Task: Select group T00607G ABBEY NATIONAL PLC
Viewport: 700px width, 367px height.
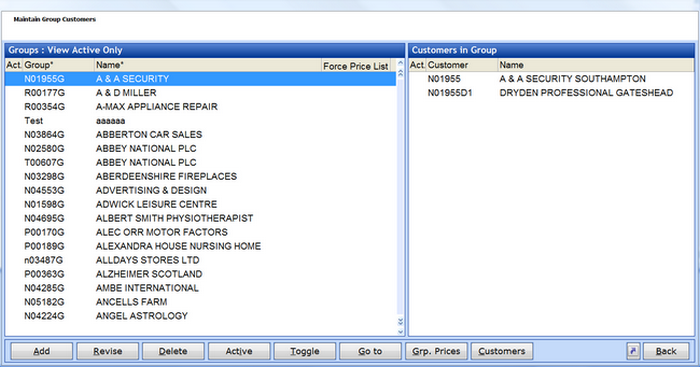Action: (200, 163)
